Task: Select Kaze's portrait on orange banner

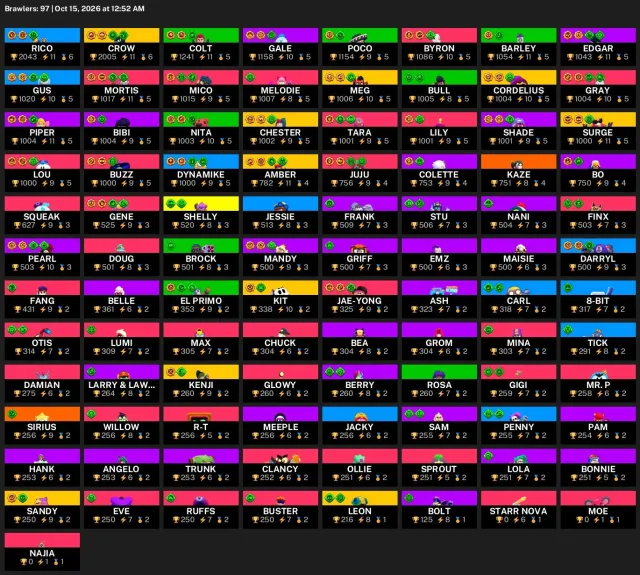Action: [518, 164]
